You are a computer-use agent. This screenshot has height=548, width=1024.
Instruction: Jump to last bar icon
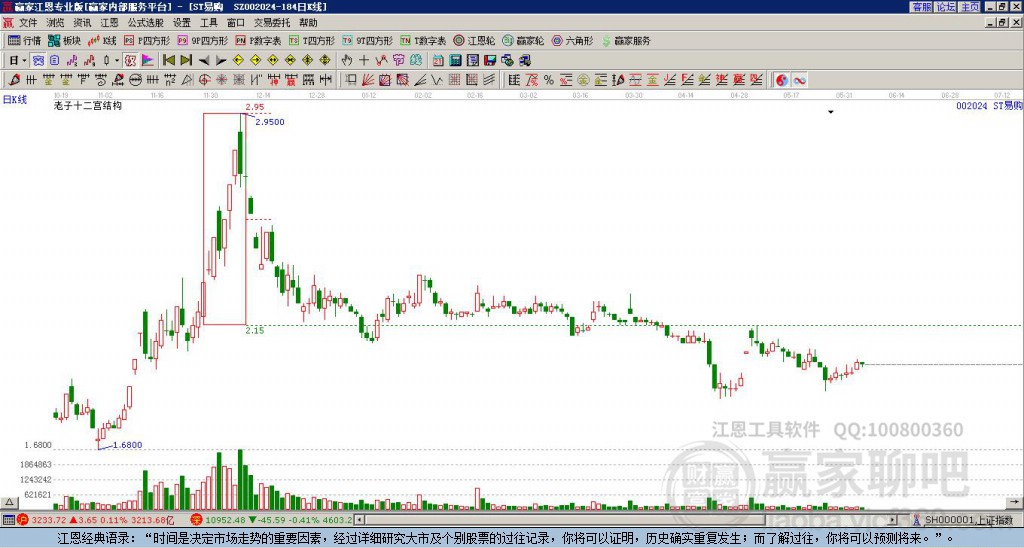click(x=186, y=60)
